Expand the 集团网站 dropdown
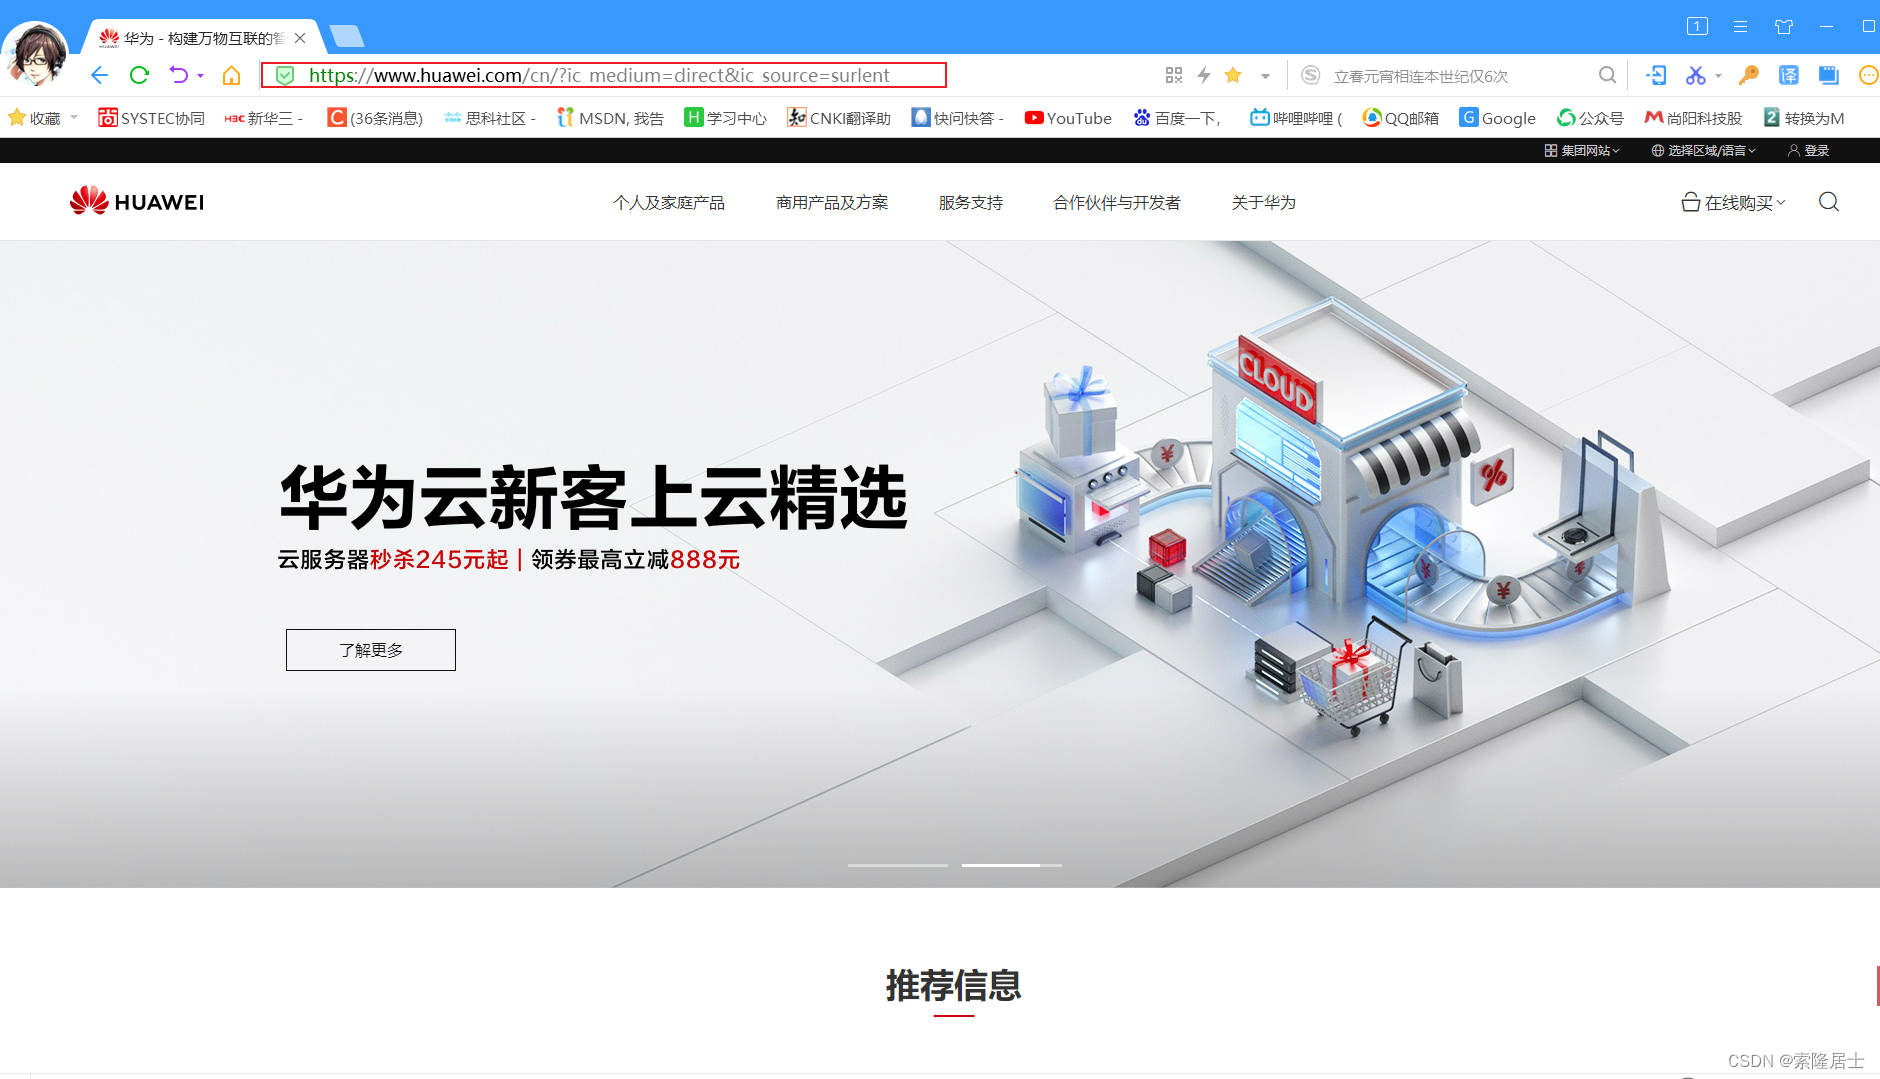1880x1079 pixels. [1582, 151]
